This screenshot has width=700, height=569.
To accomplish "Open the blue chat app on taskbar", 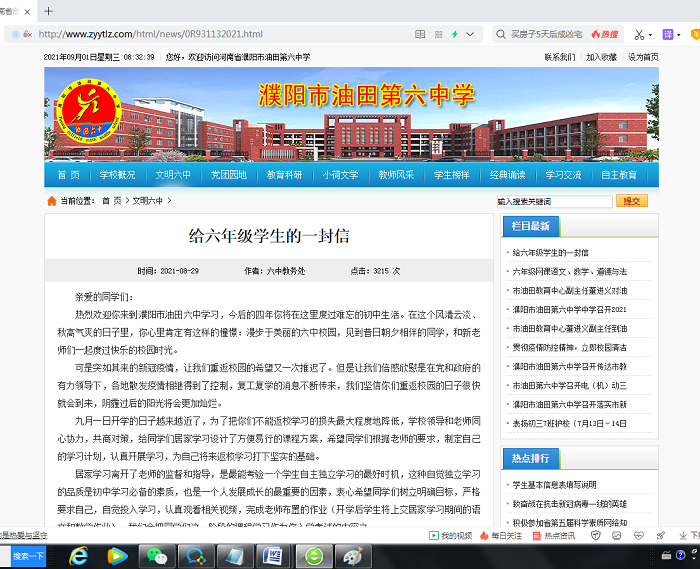I will tap(196, 556).
